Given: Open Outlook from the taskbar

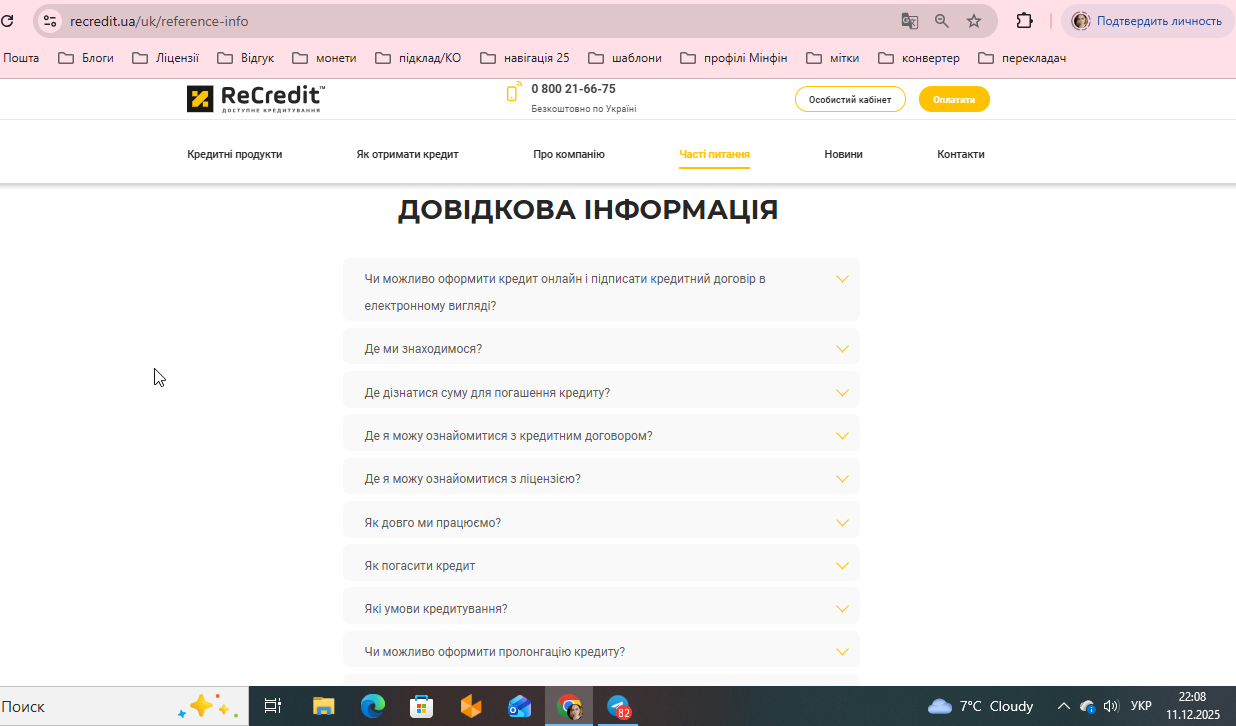Looking at the screenshot, I should tap(520, 707).
